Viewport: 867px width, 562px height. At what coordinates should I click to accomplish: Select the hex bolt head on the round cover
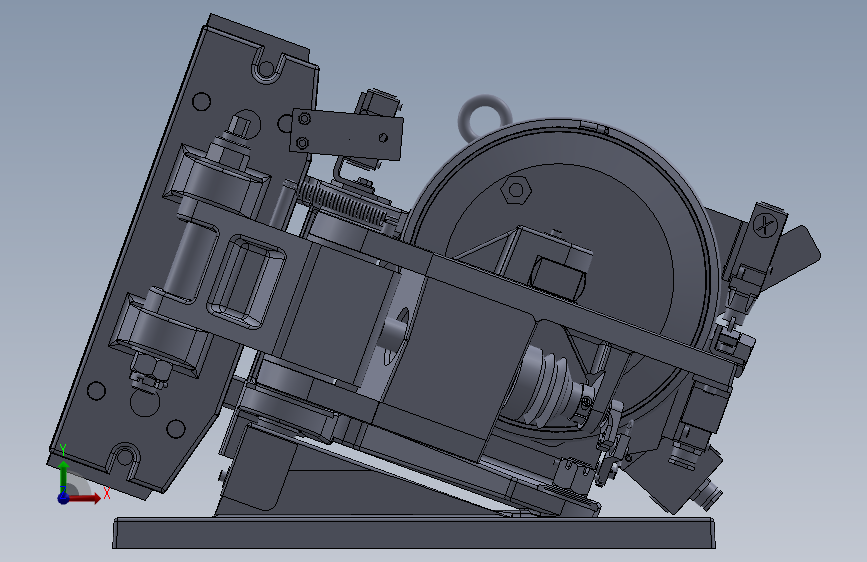pos(515,190)
